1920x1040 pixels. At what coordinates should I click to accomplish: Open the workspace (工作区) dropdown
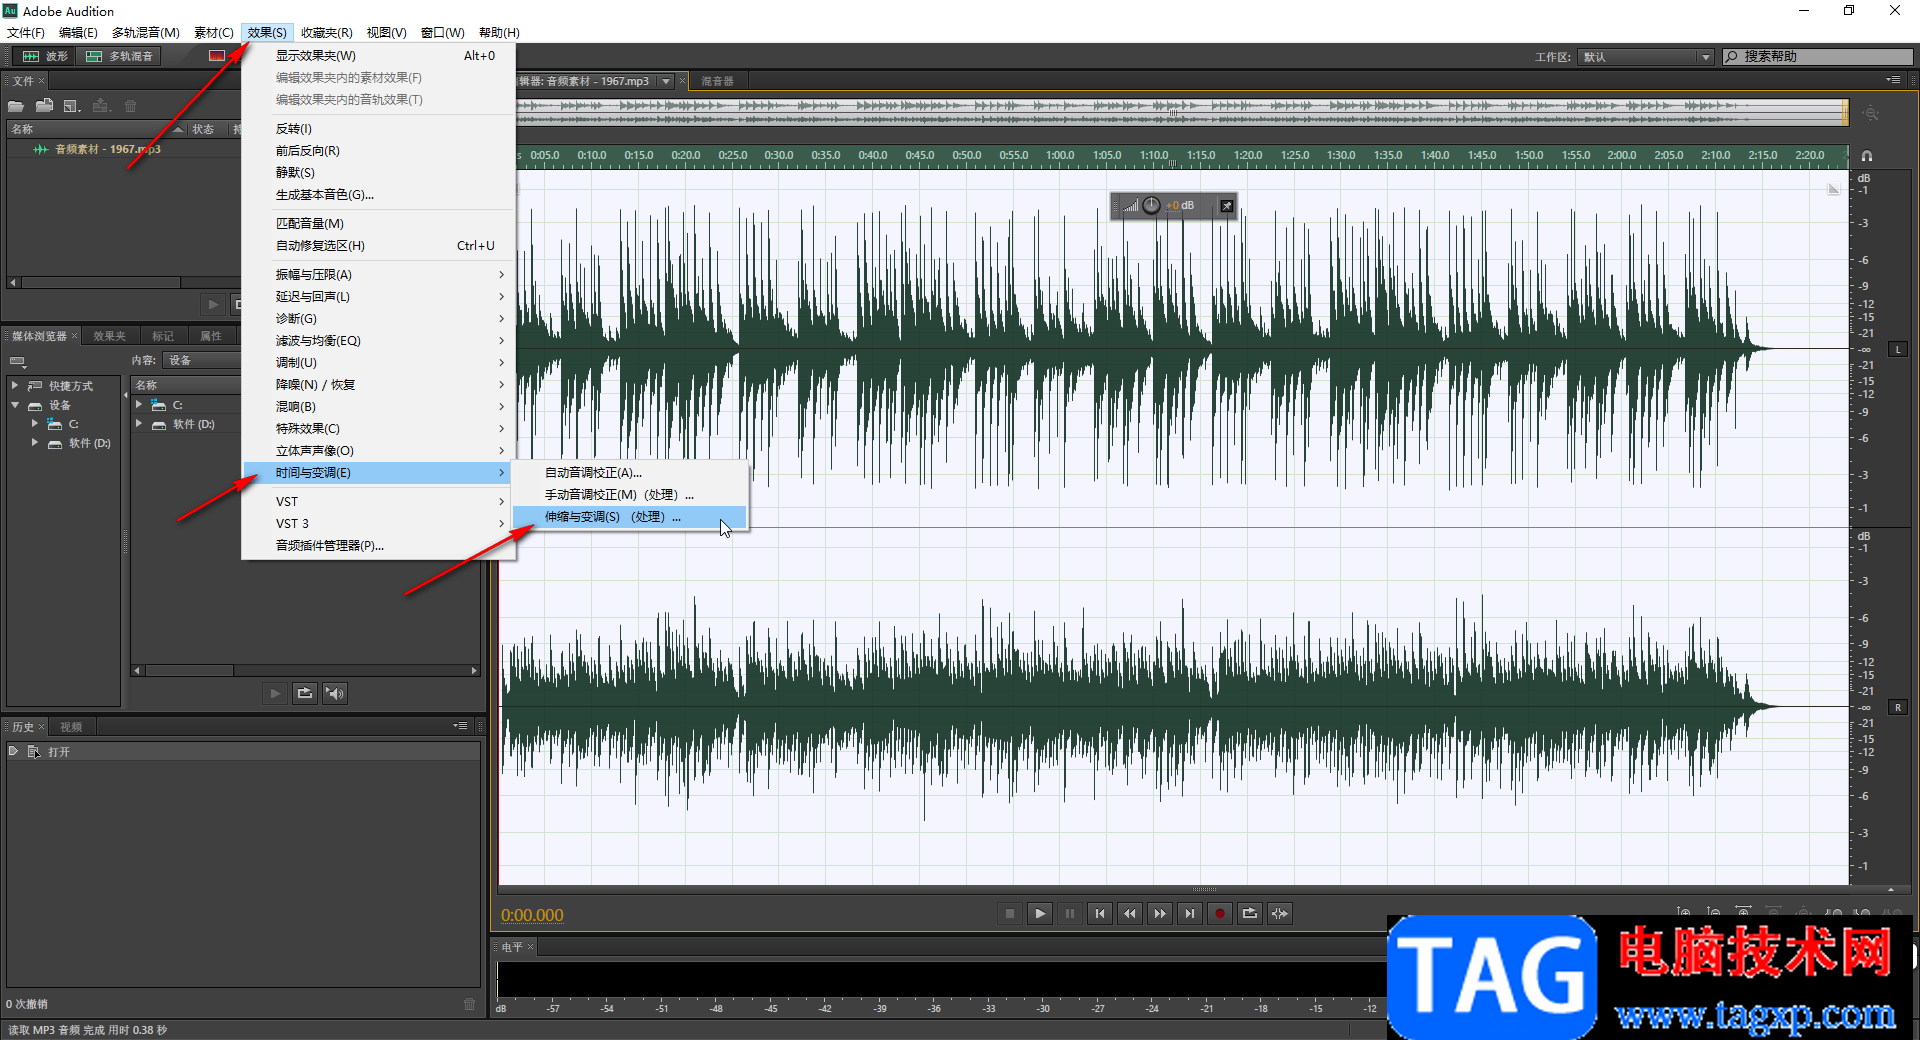tap(1647, 57)
